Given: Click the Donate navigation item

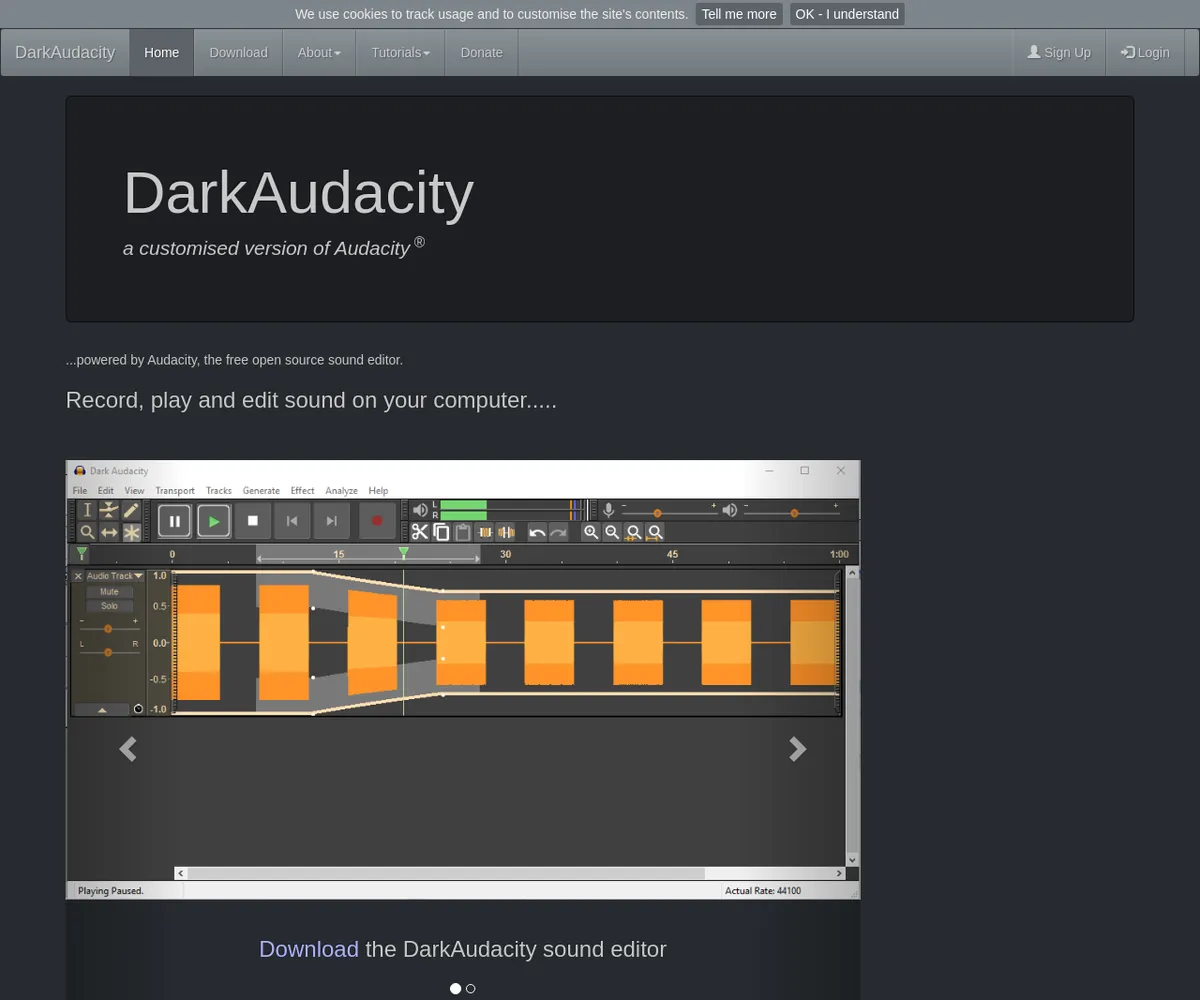Looking at the screenshot, I should point(481,53).
